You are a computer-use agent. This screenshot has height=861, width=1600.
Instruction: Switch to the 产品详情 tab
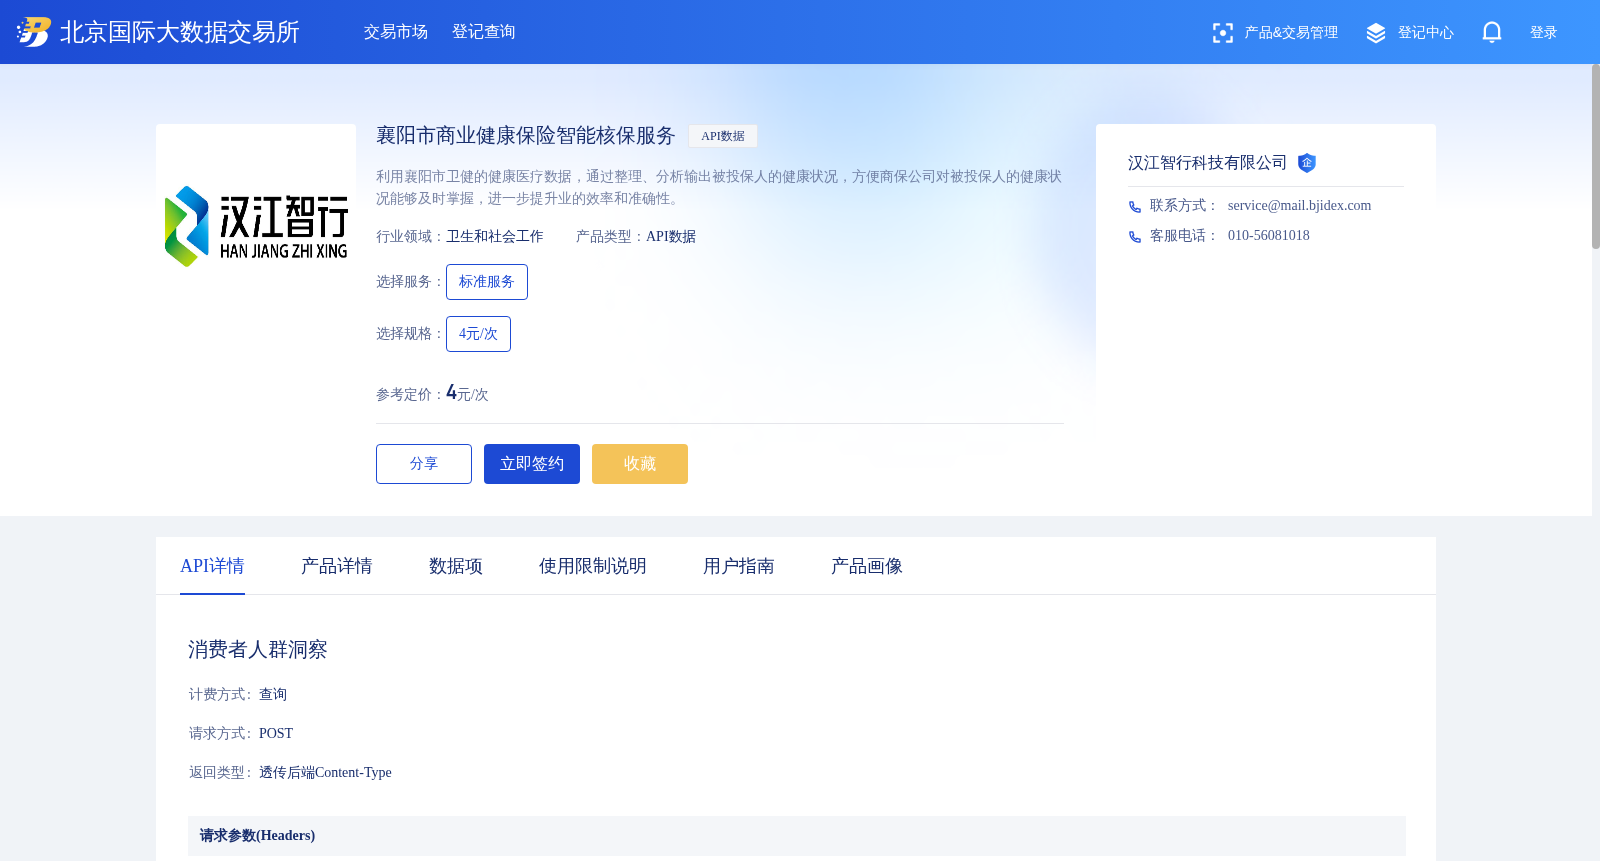(337, 566)
